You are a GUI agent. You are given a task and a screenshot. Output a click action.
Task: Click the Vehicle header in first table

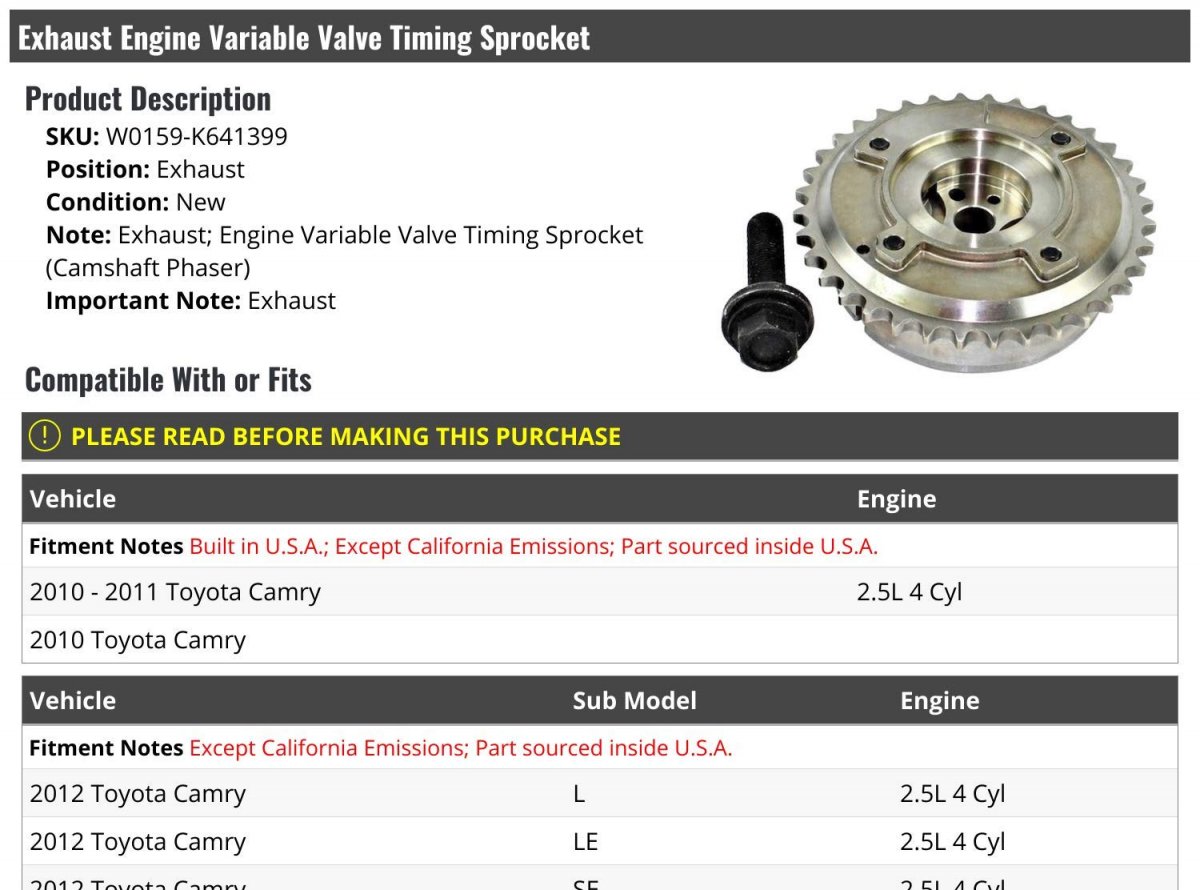[73, 499]
